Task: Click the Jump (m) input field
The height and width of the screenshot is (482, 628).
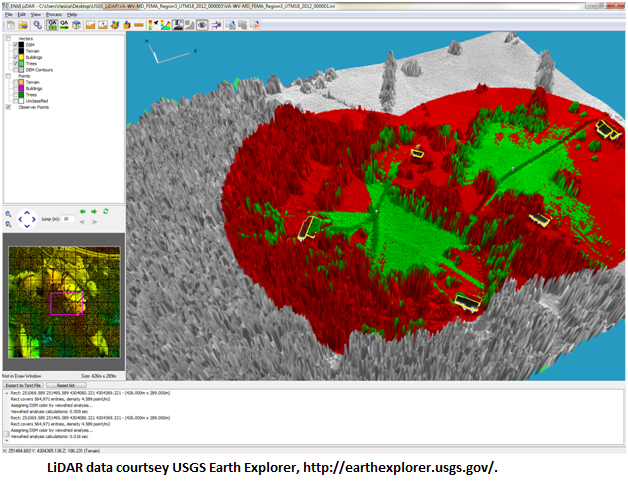Action: (x=68, y=219)
